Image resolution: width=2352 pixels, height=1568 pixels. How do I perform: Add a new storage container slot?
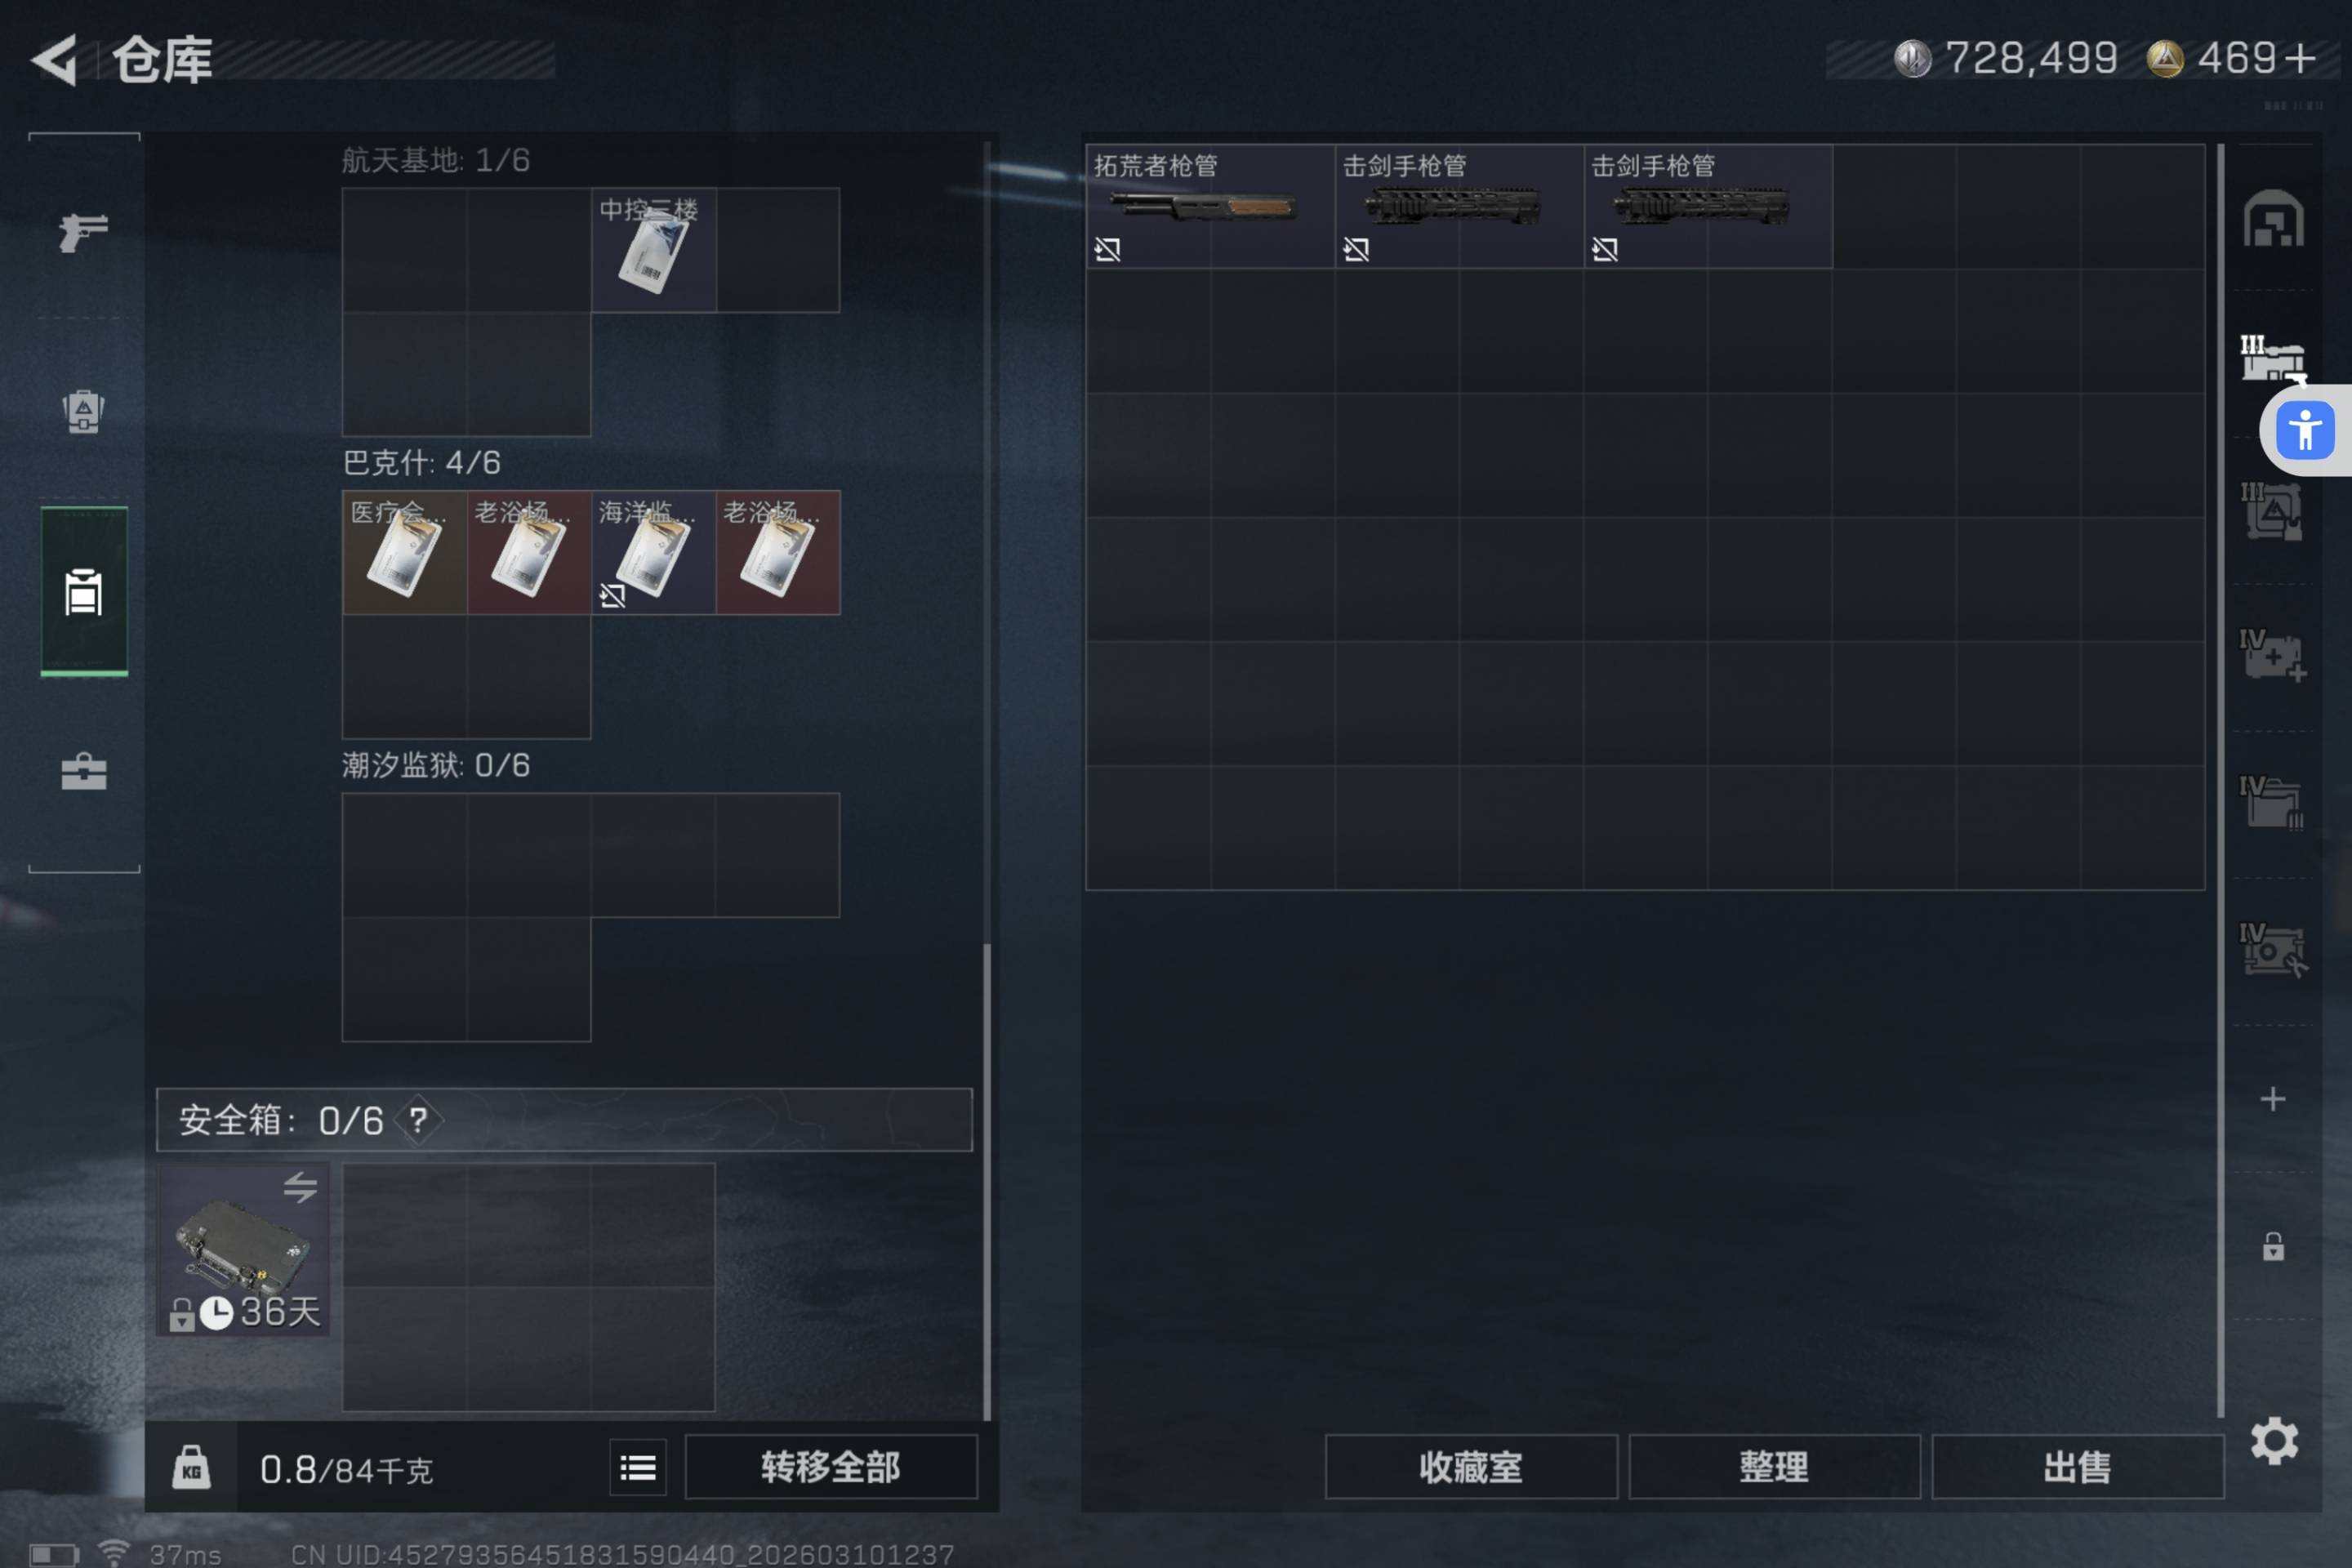(2273, 1099)
